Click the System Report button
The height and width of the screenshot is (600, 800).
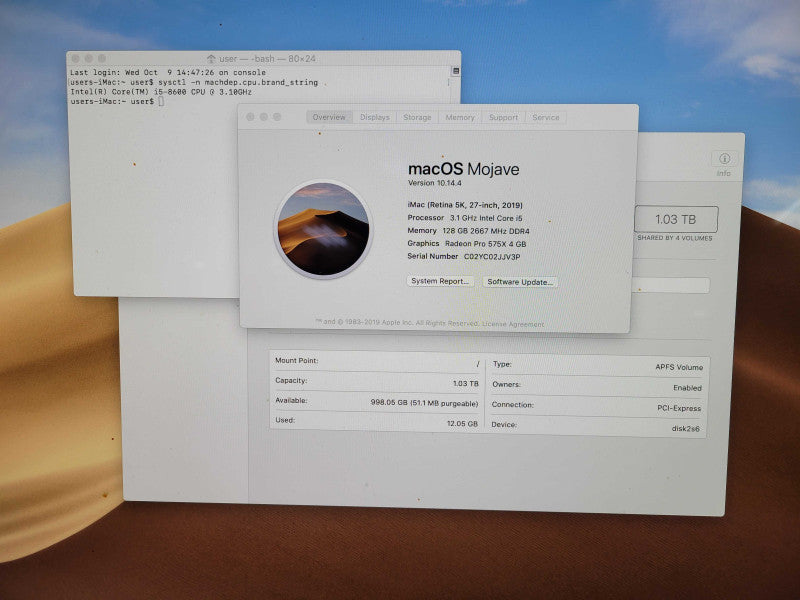tap(440, 281)
